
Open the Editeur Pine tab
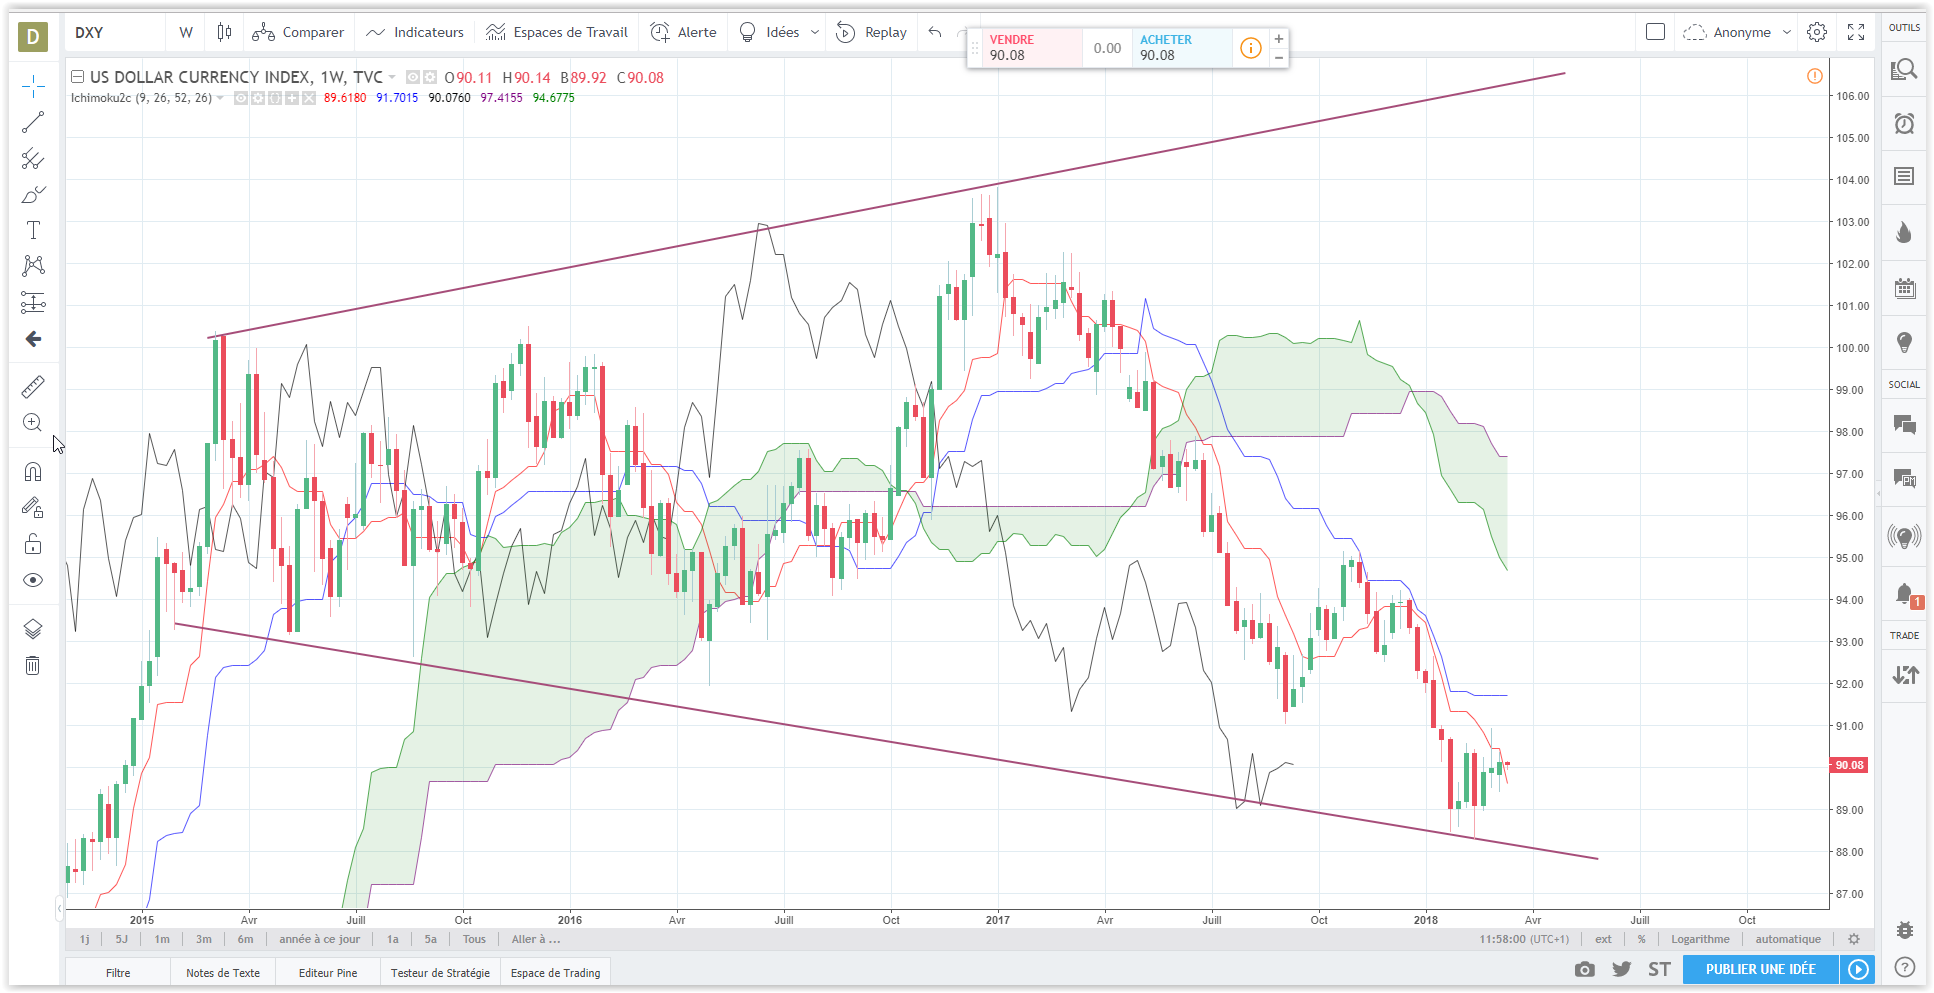click(327, 973)
